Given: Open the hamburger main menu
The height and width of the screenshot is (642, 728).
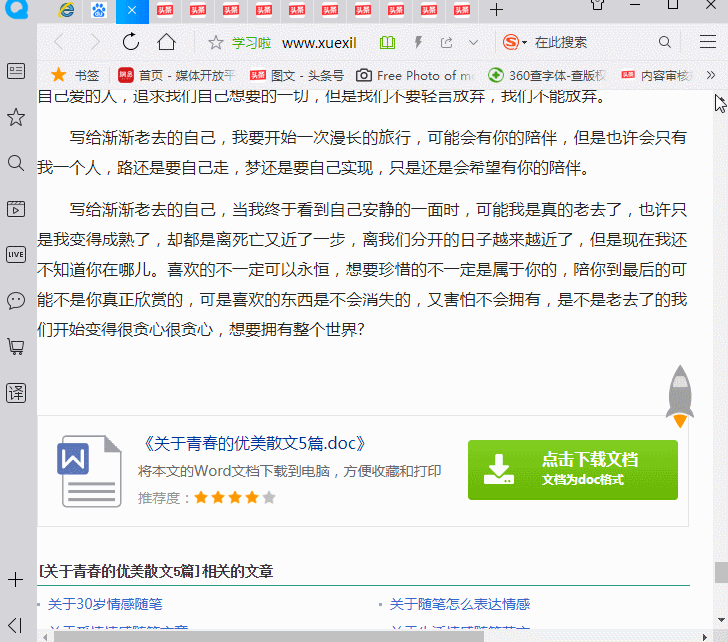Looking at the screenshot, I should (x=708, y=42).
